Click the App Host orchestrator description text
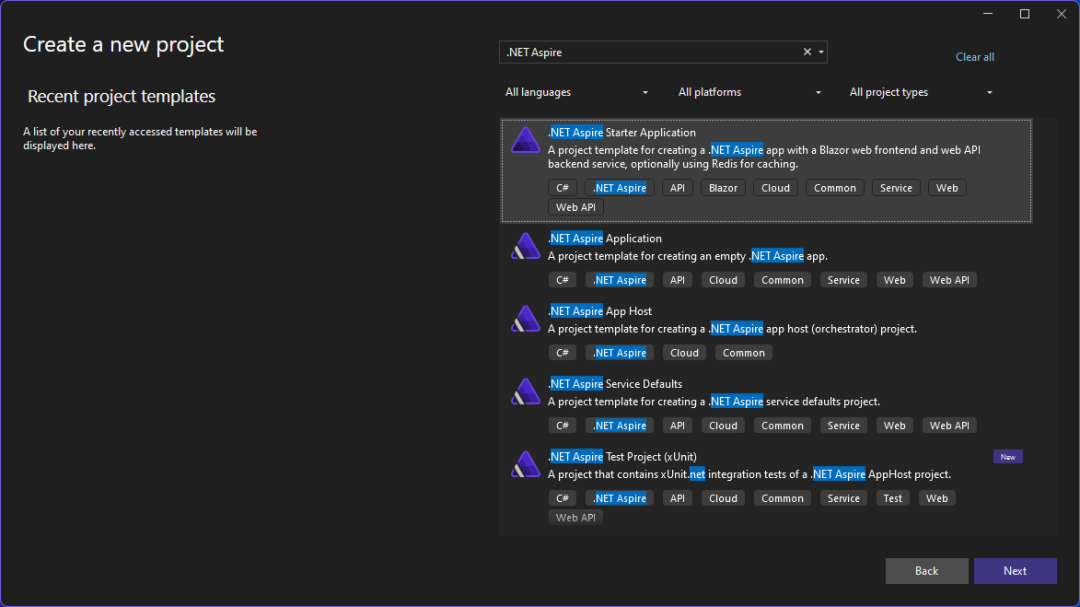Image resolution: width=1080 pixels, height=607 pixels. pos(732,329)
